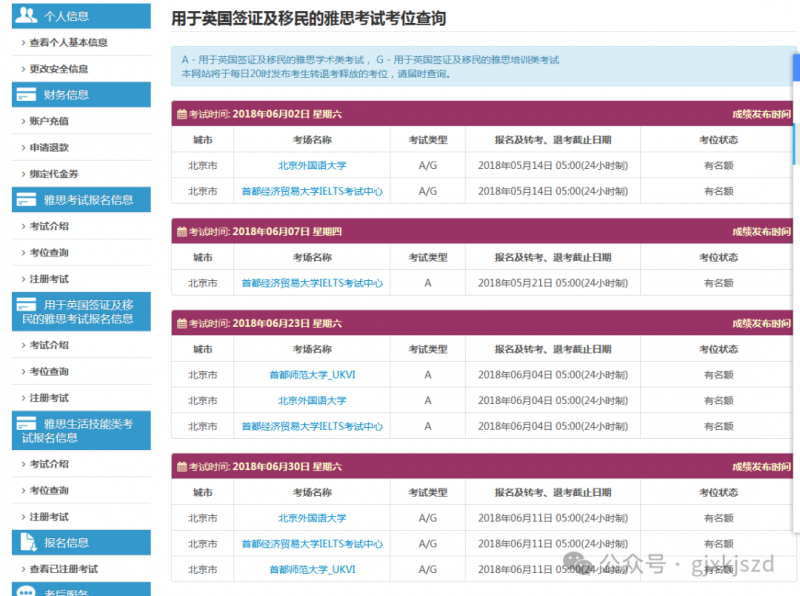
Task: Click the 财务信息 card icon
Action: pyautogui.click(x=26, y=94)
